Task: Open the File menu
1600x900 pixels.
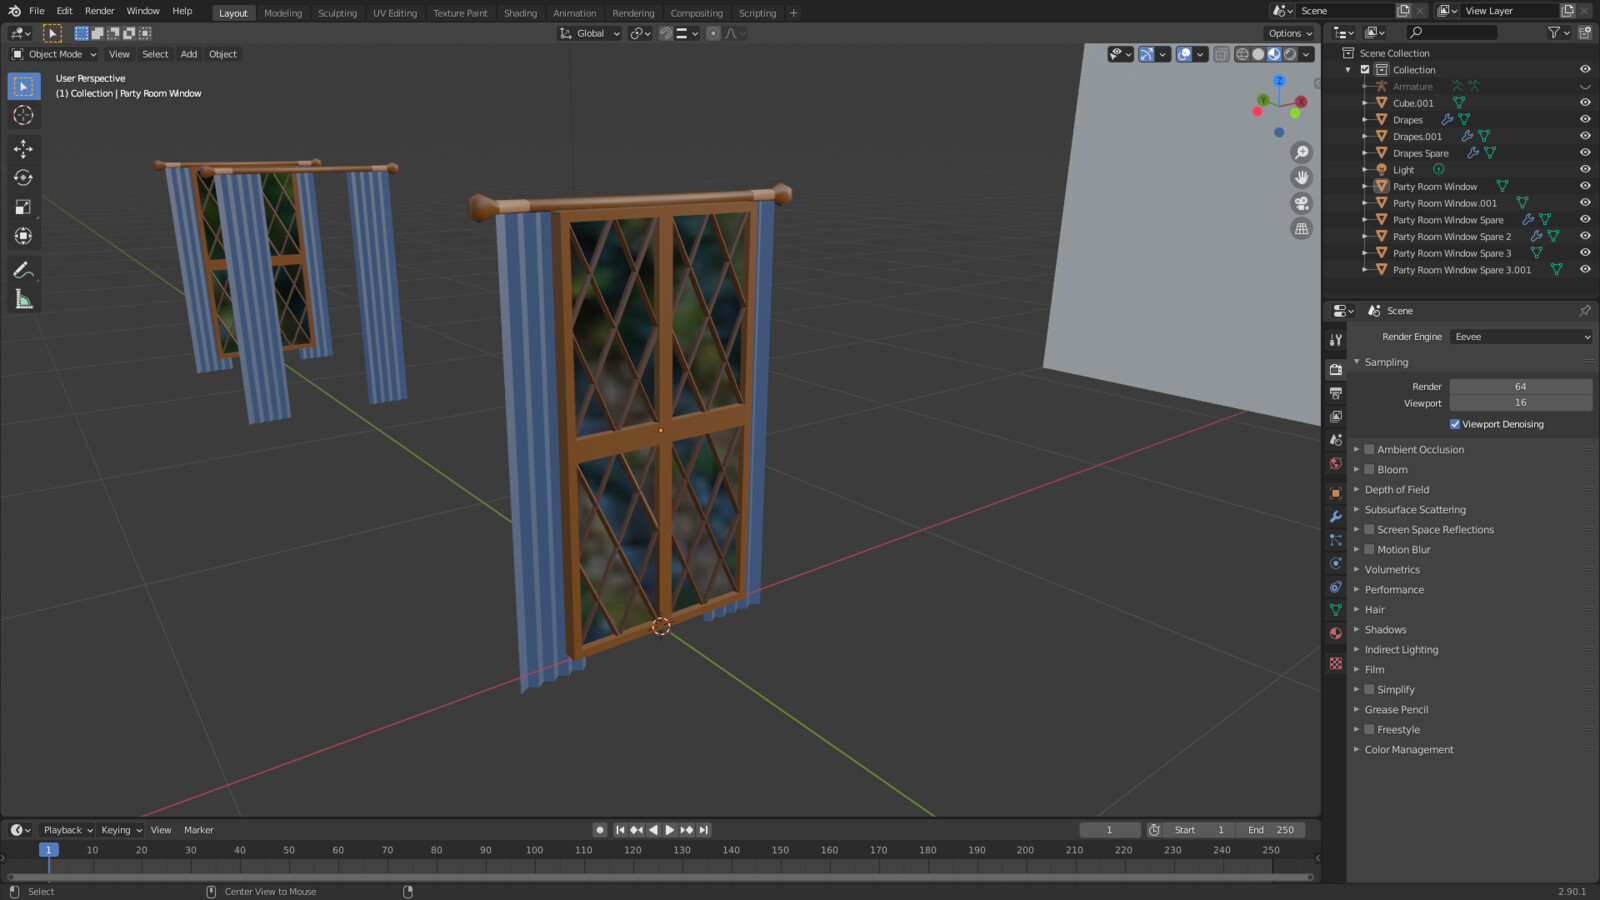Action: tap(37, 11)
